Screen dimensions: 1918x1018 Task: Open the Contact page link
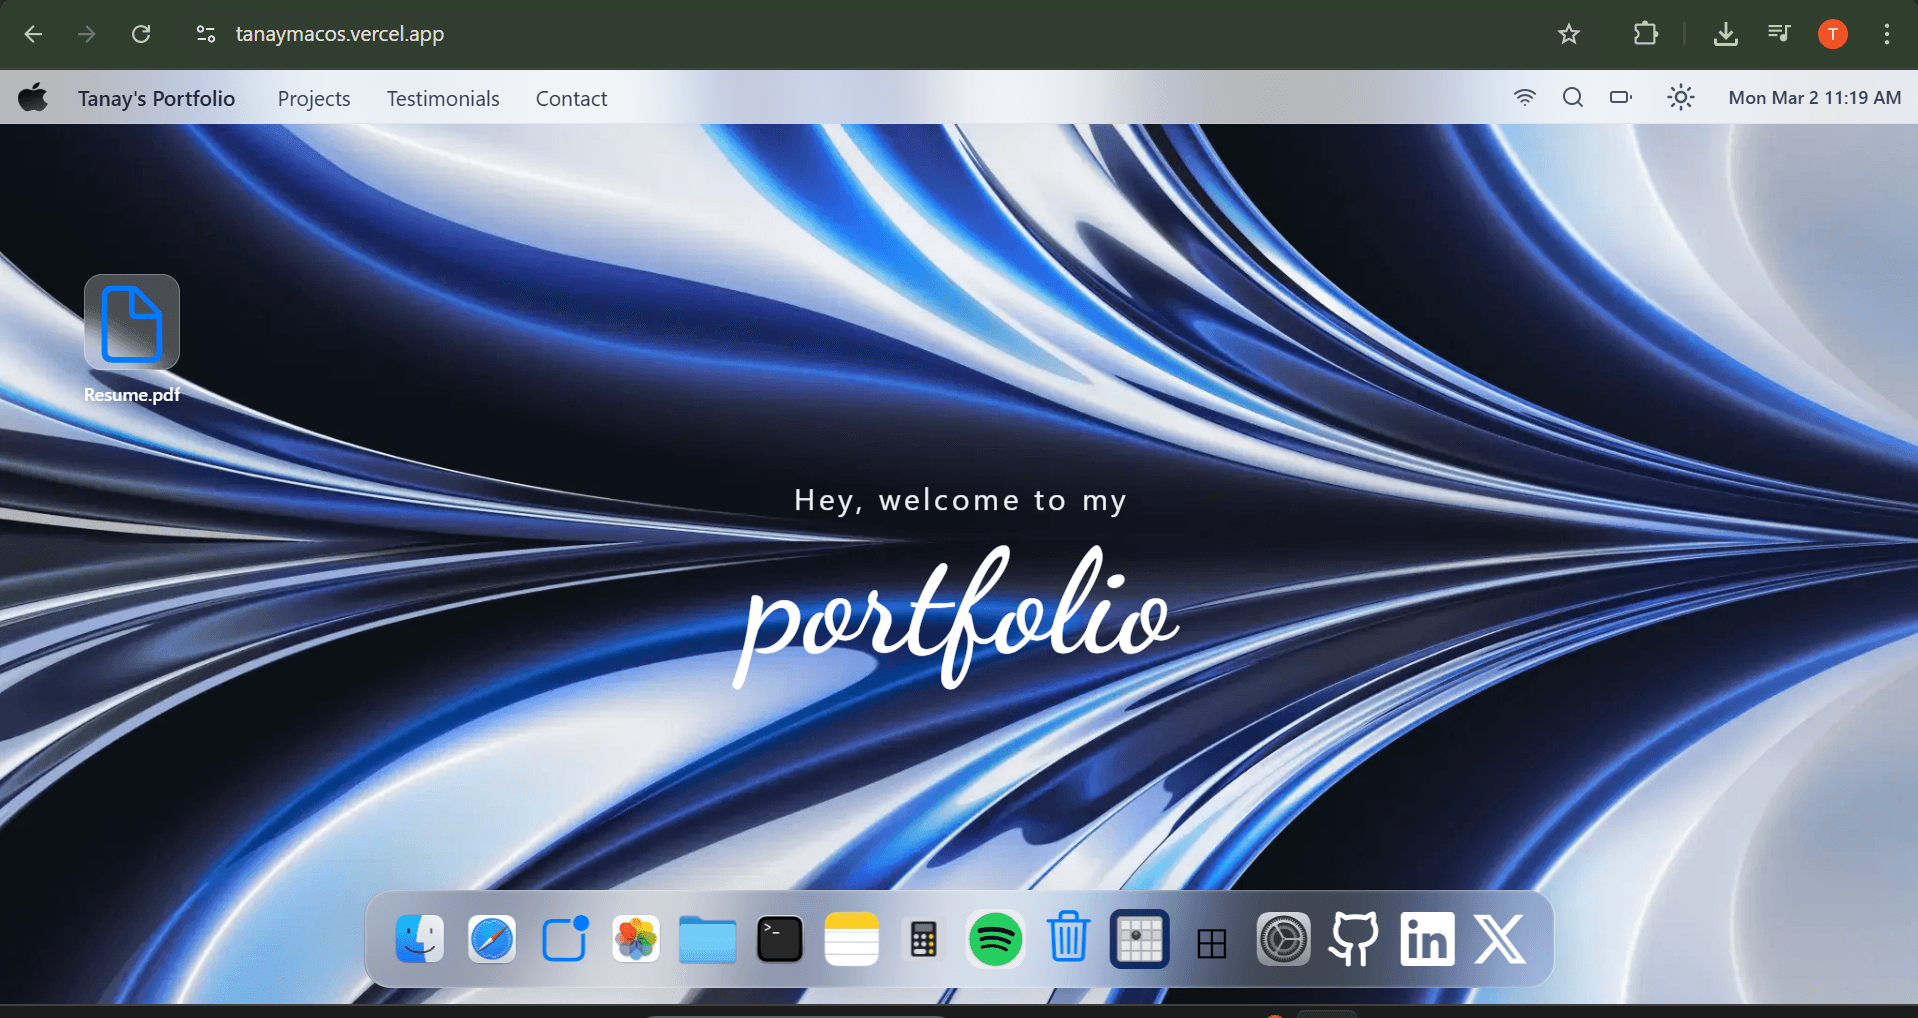(571, 97)
